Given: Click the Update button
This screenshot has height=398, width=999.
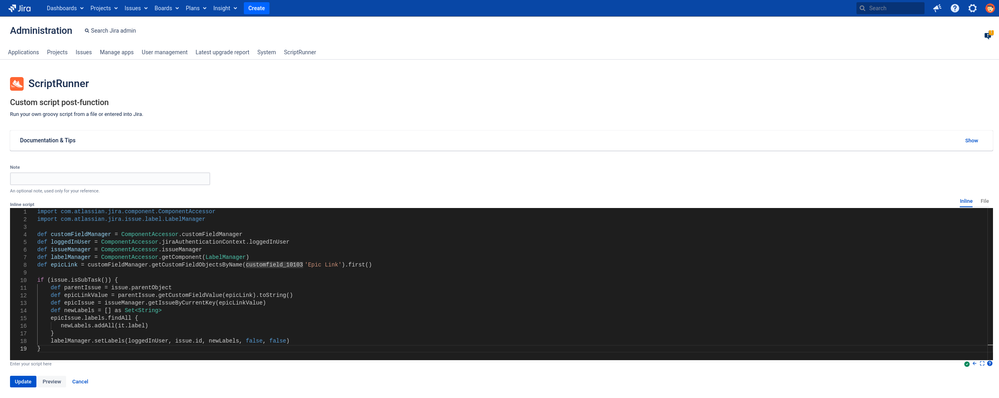Looking at the screenshot, I should click(23, 381).
